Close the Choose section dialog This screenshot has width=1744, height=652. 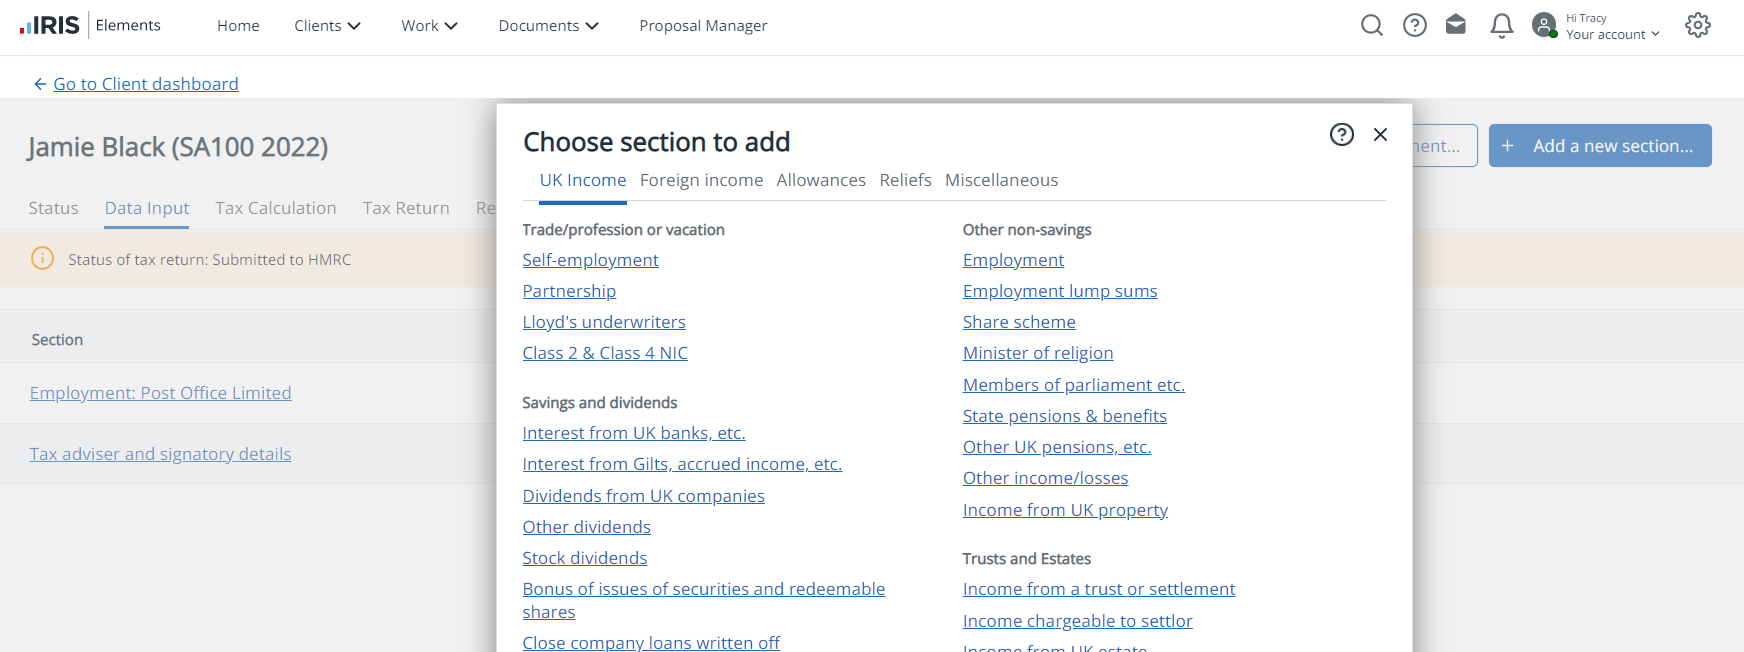[x=1380, y=134]
